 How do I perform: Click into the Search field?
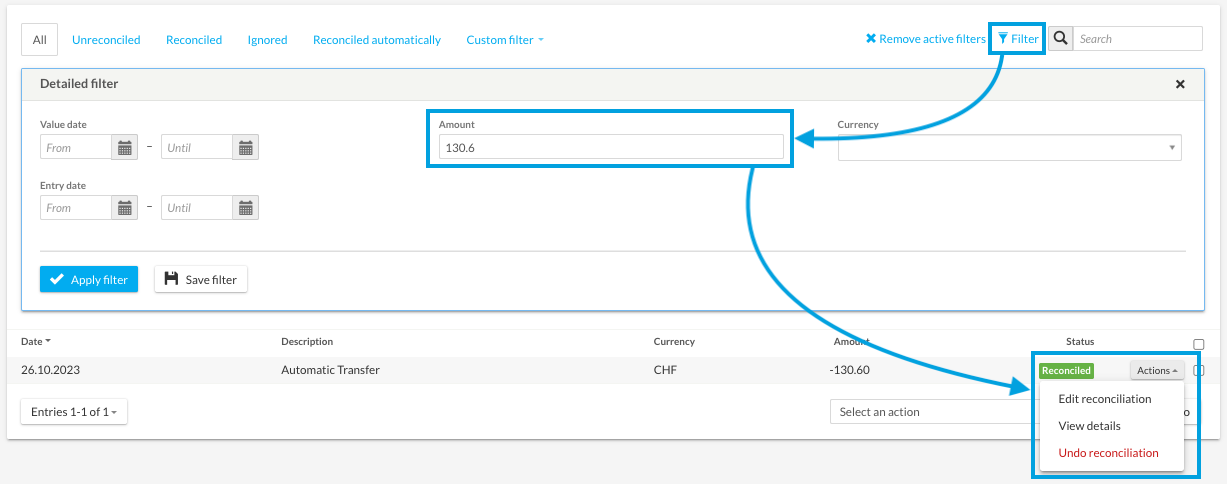pos(1137,39)
